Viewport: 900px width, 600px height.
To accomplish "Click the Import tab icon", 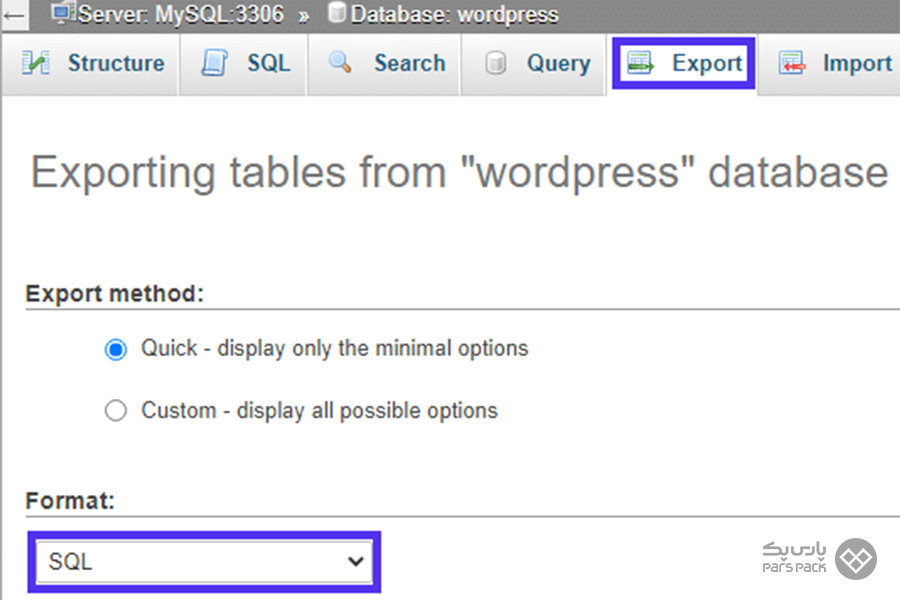I will point(792,63).
